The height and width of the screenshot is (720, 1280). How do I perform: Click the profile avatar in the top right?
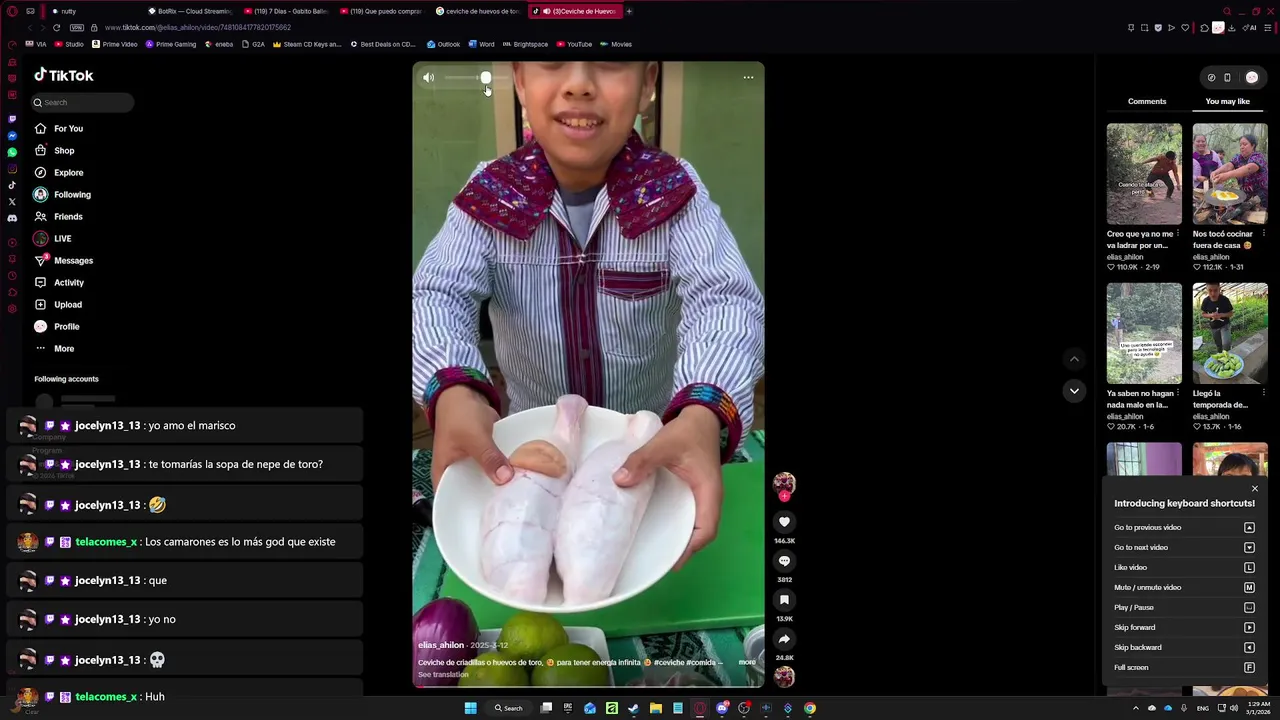click(x=1251, y=77)
